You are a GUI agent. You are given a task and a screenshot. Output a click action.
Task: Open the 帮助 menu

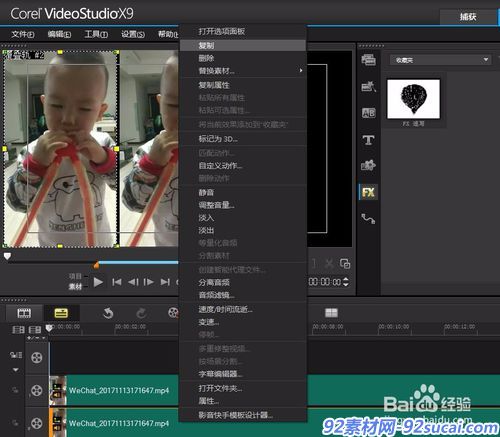[168, 34]
